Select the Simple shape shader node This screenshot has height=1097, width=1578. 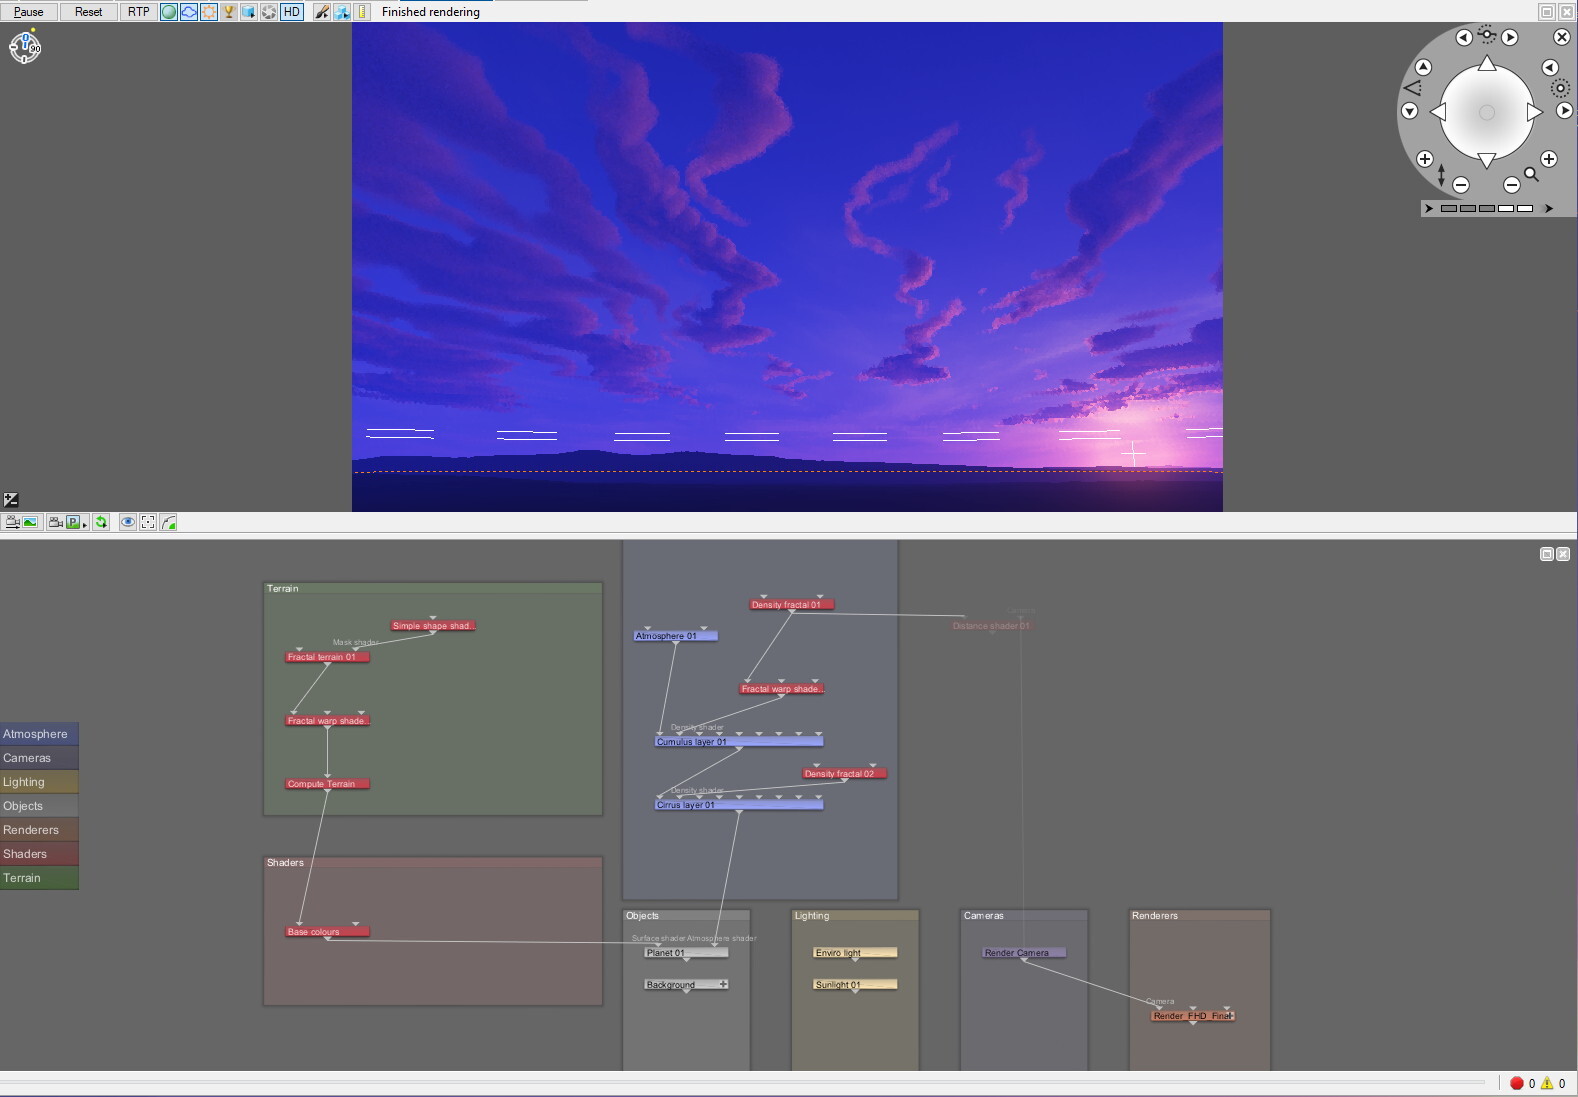point(433,626)
